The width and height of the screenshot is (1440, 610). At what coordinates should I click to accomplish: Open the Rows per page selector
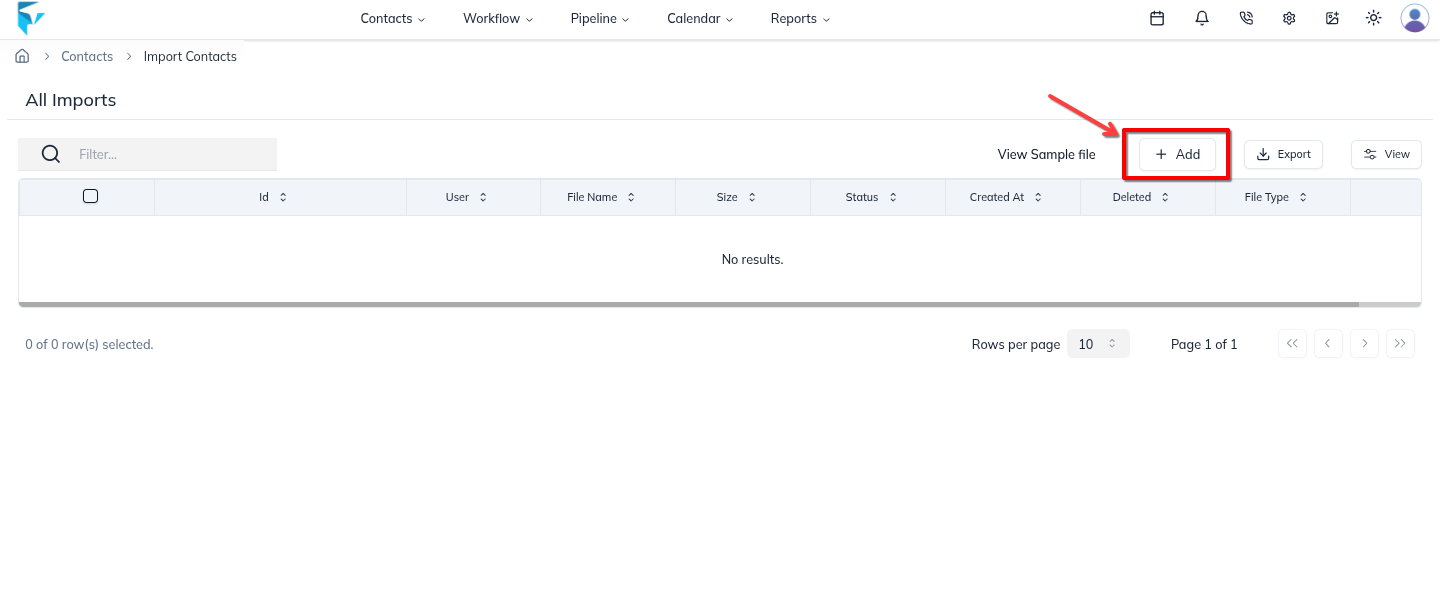(1098, 343)
